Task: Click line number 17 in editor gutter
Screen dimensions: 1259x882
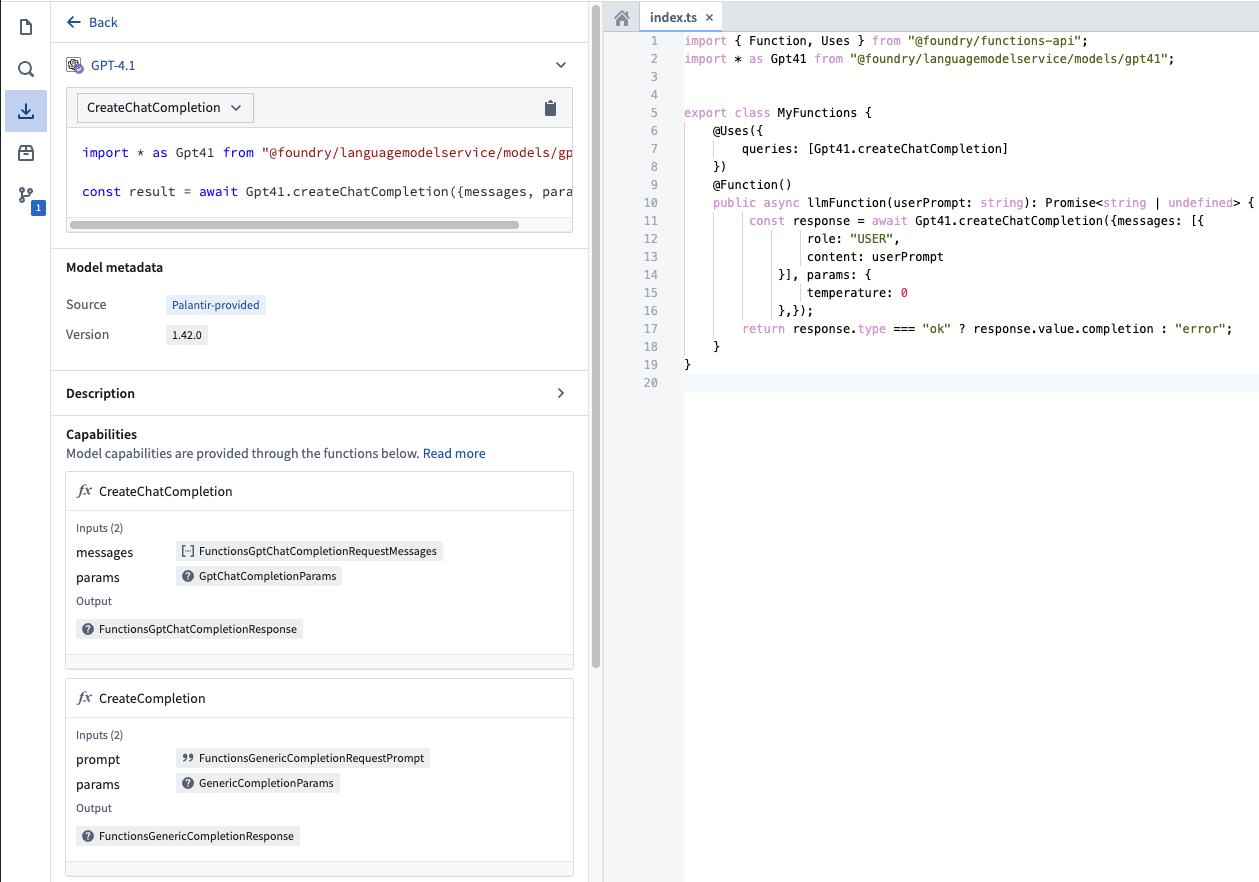Action: pos(651,329)
